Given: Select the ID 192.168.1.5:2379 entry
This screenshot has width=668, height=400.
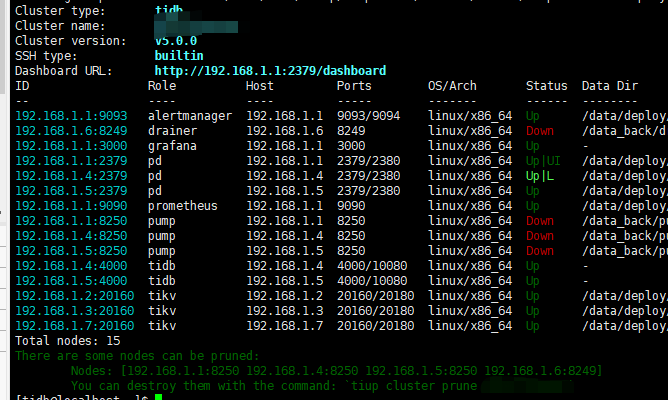Looking at the screenshot, I should [71, 191].
